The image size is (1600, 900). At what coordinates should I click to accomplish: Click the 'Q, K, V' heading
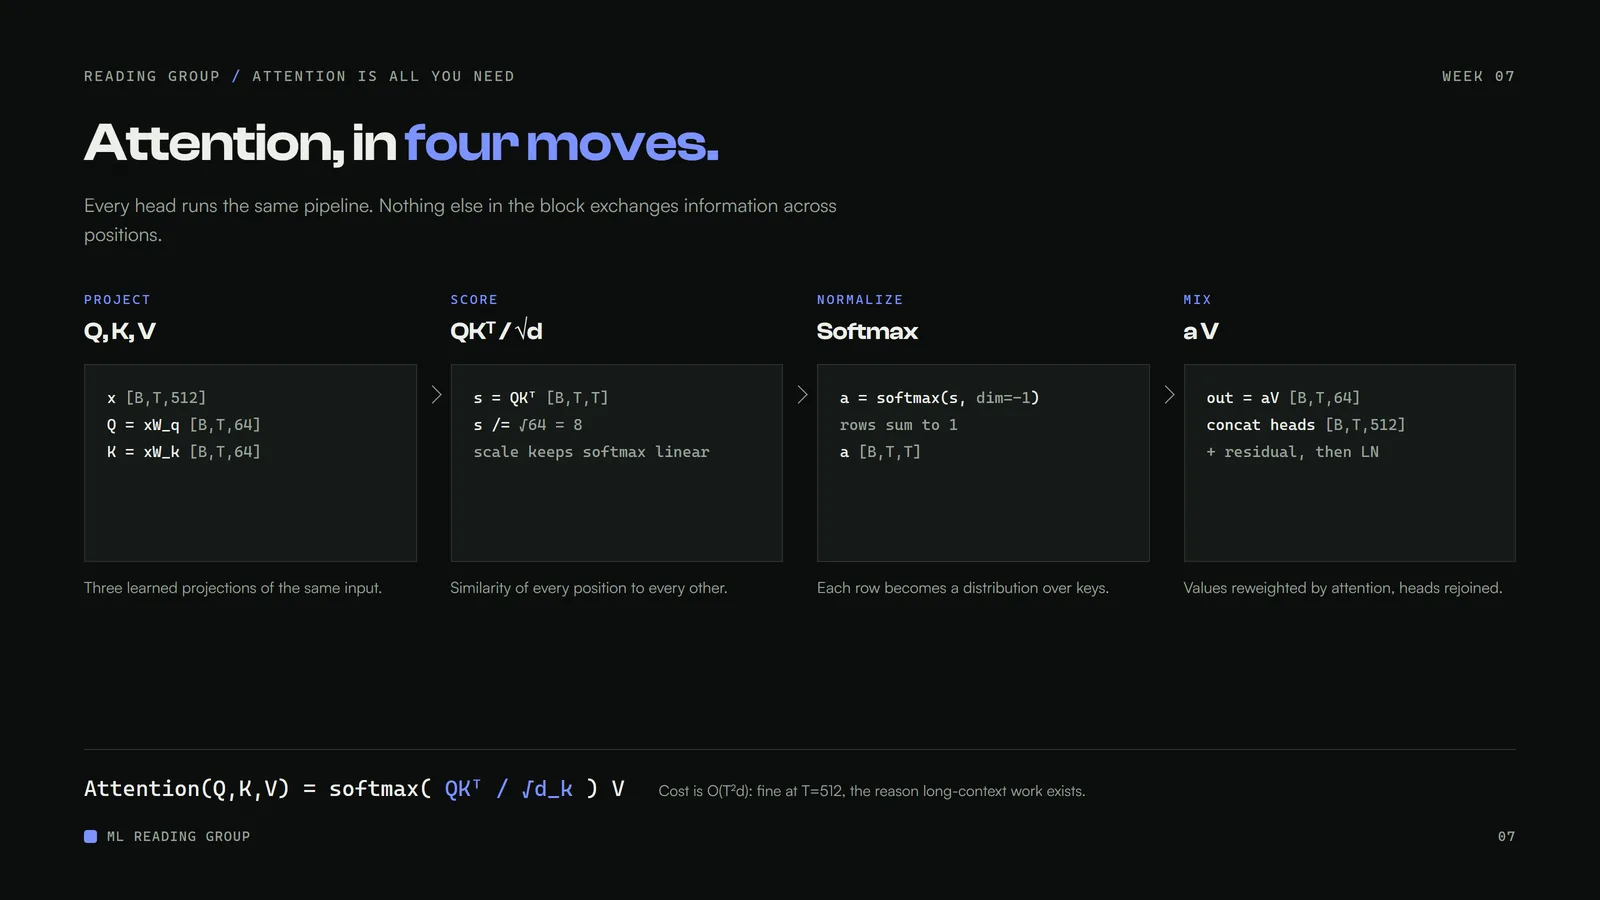[x=120, y=332]
